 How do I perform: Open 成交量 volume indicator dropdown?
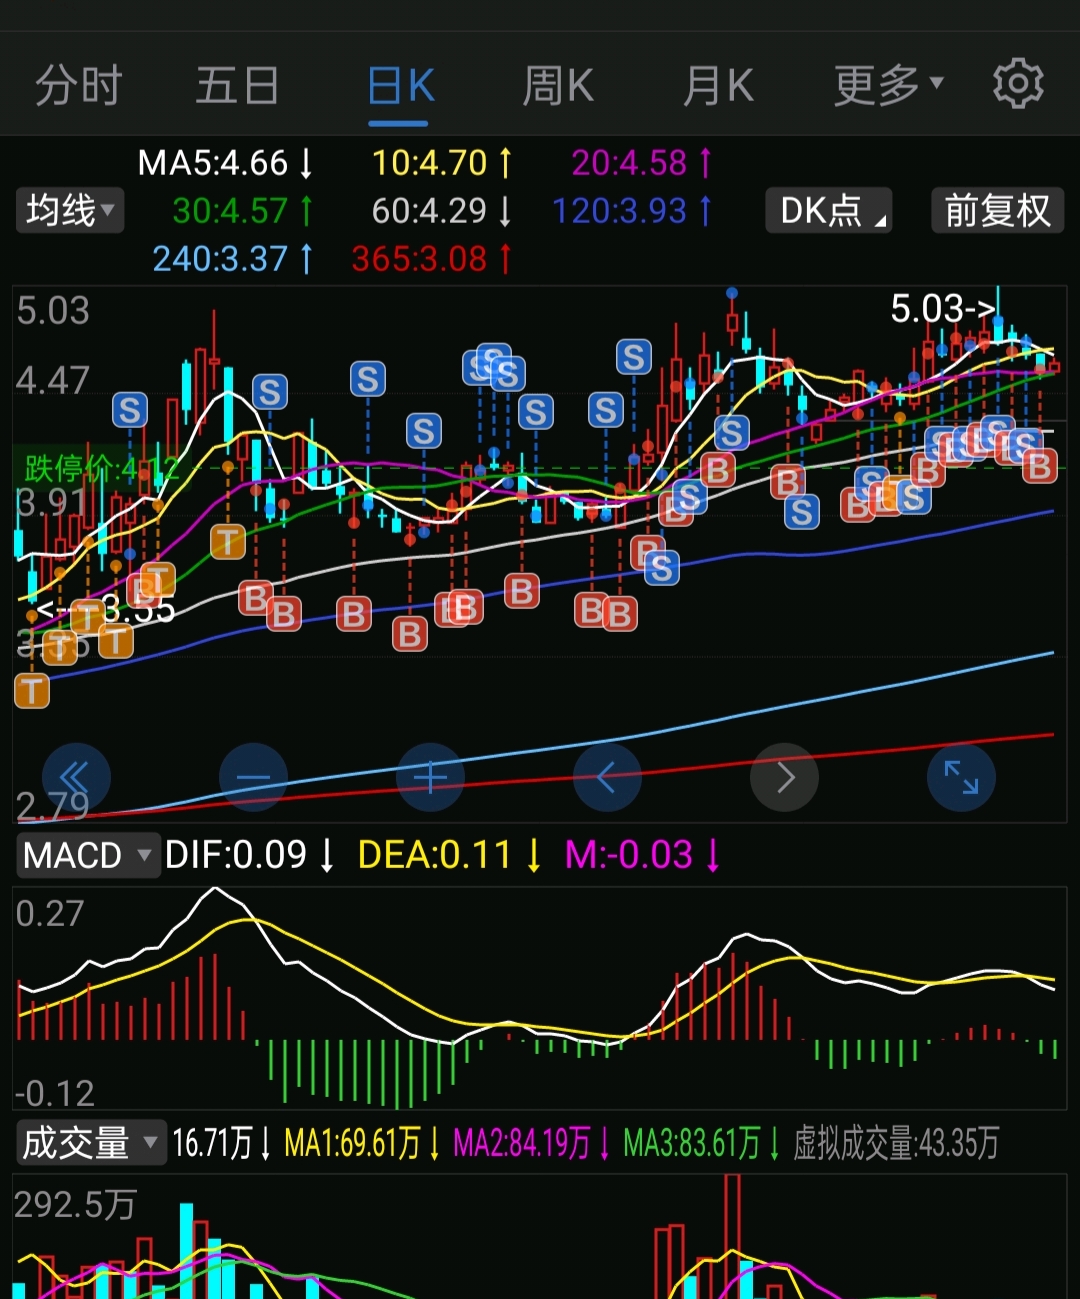pos(91,1142)
